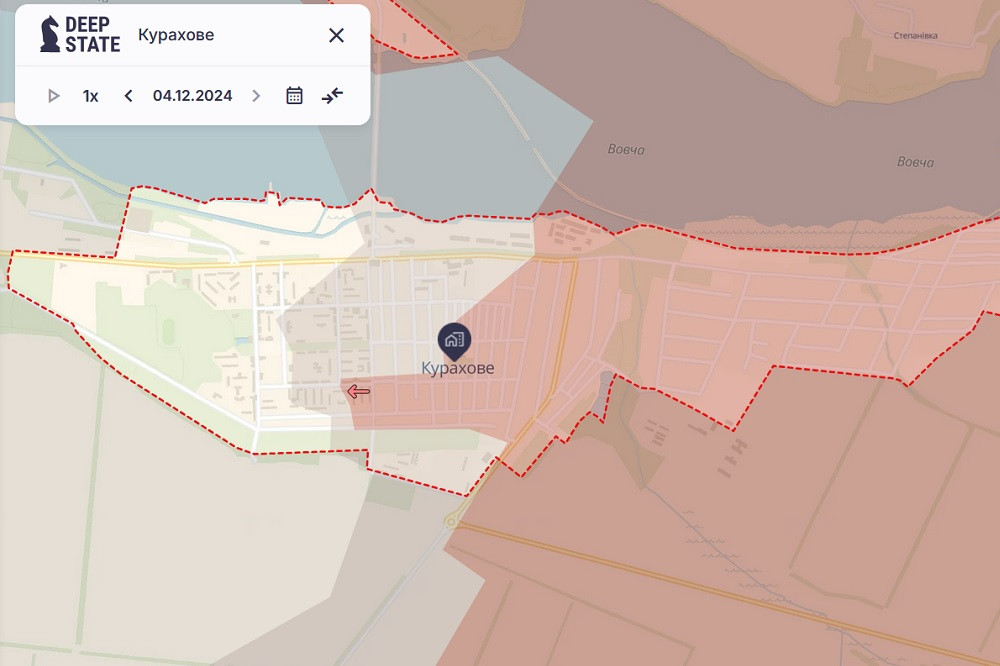Click the roundabout south of Курахове
Image resolution: width=1000 pixels, height=666 pixels.
451,521
